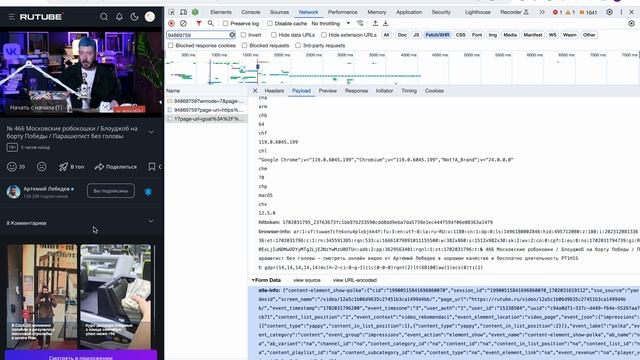
Task: Open network conditions wifi icon
Action: 360,24
